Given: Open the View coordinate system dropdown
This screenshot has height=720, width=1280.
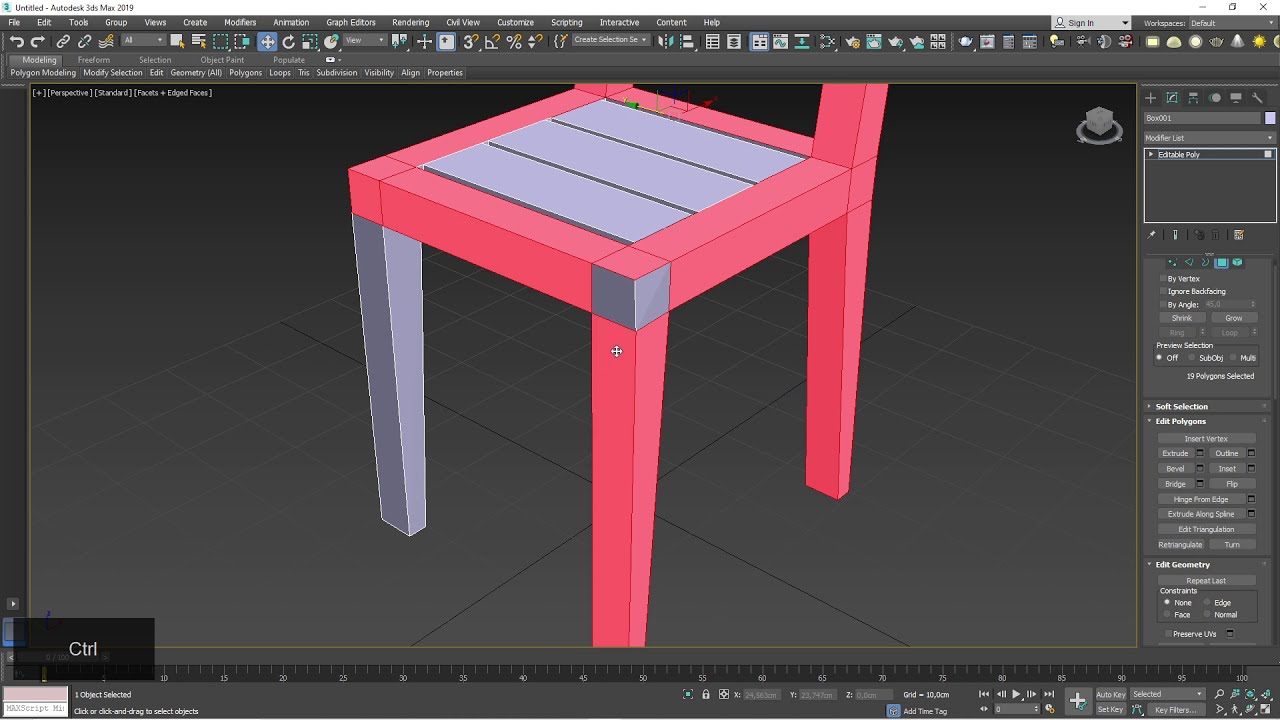Looking at the screenshot, I should (x=365, y=41).
